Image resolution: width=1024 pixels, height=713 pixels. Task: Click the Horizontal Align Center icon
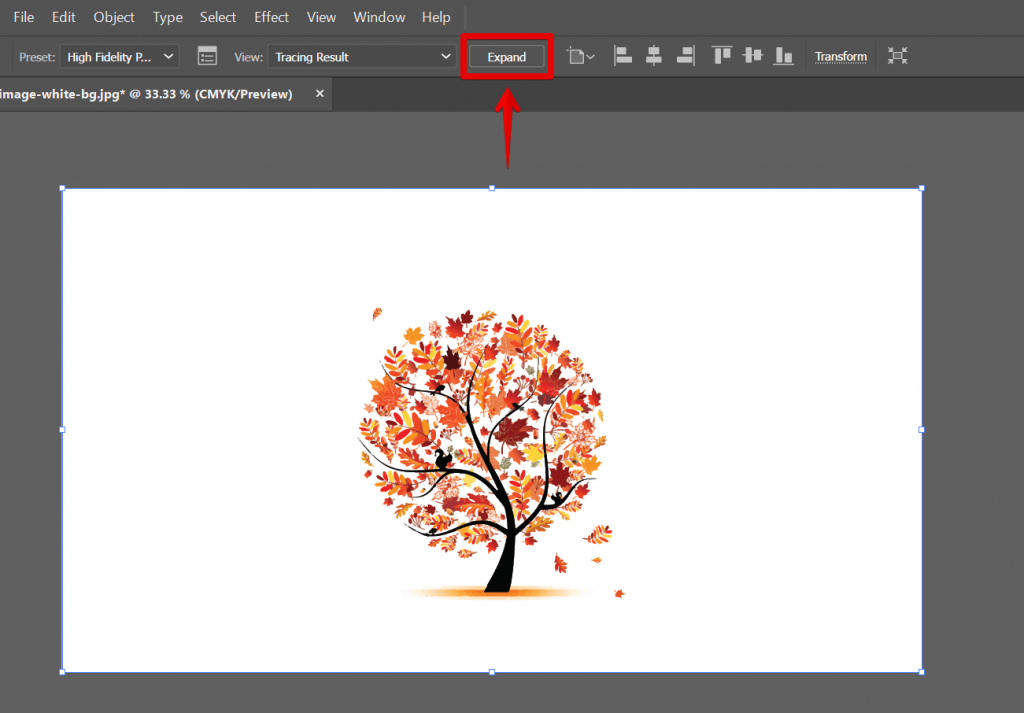pyautogui.click(x=654, y=56)
